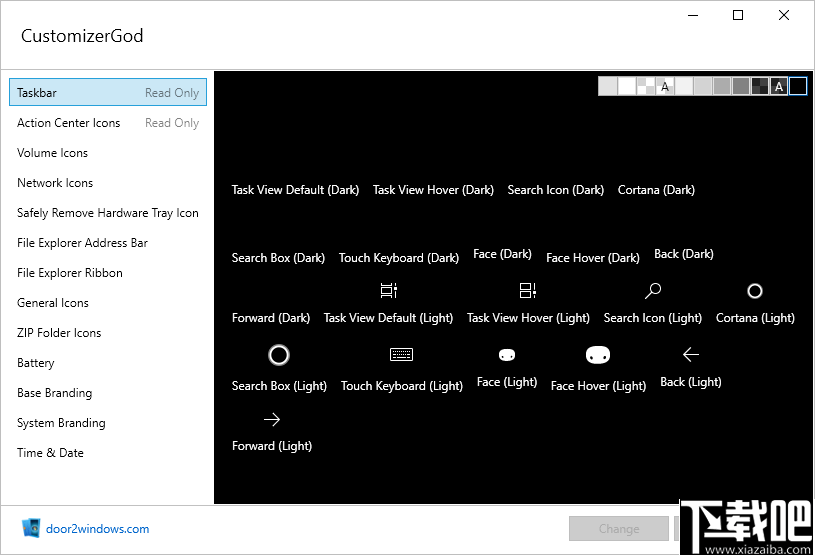Choose the selected black background swatch
The width and height of the screenshot is (815, 555).
tap(798, 86)
